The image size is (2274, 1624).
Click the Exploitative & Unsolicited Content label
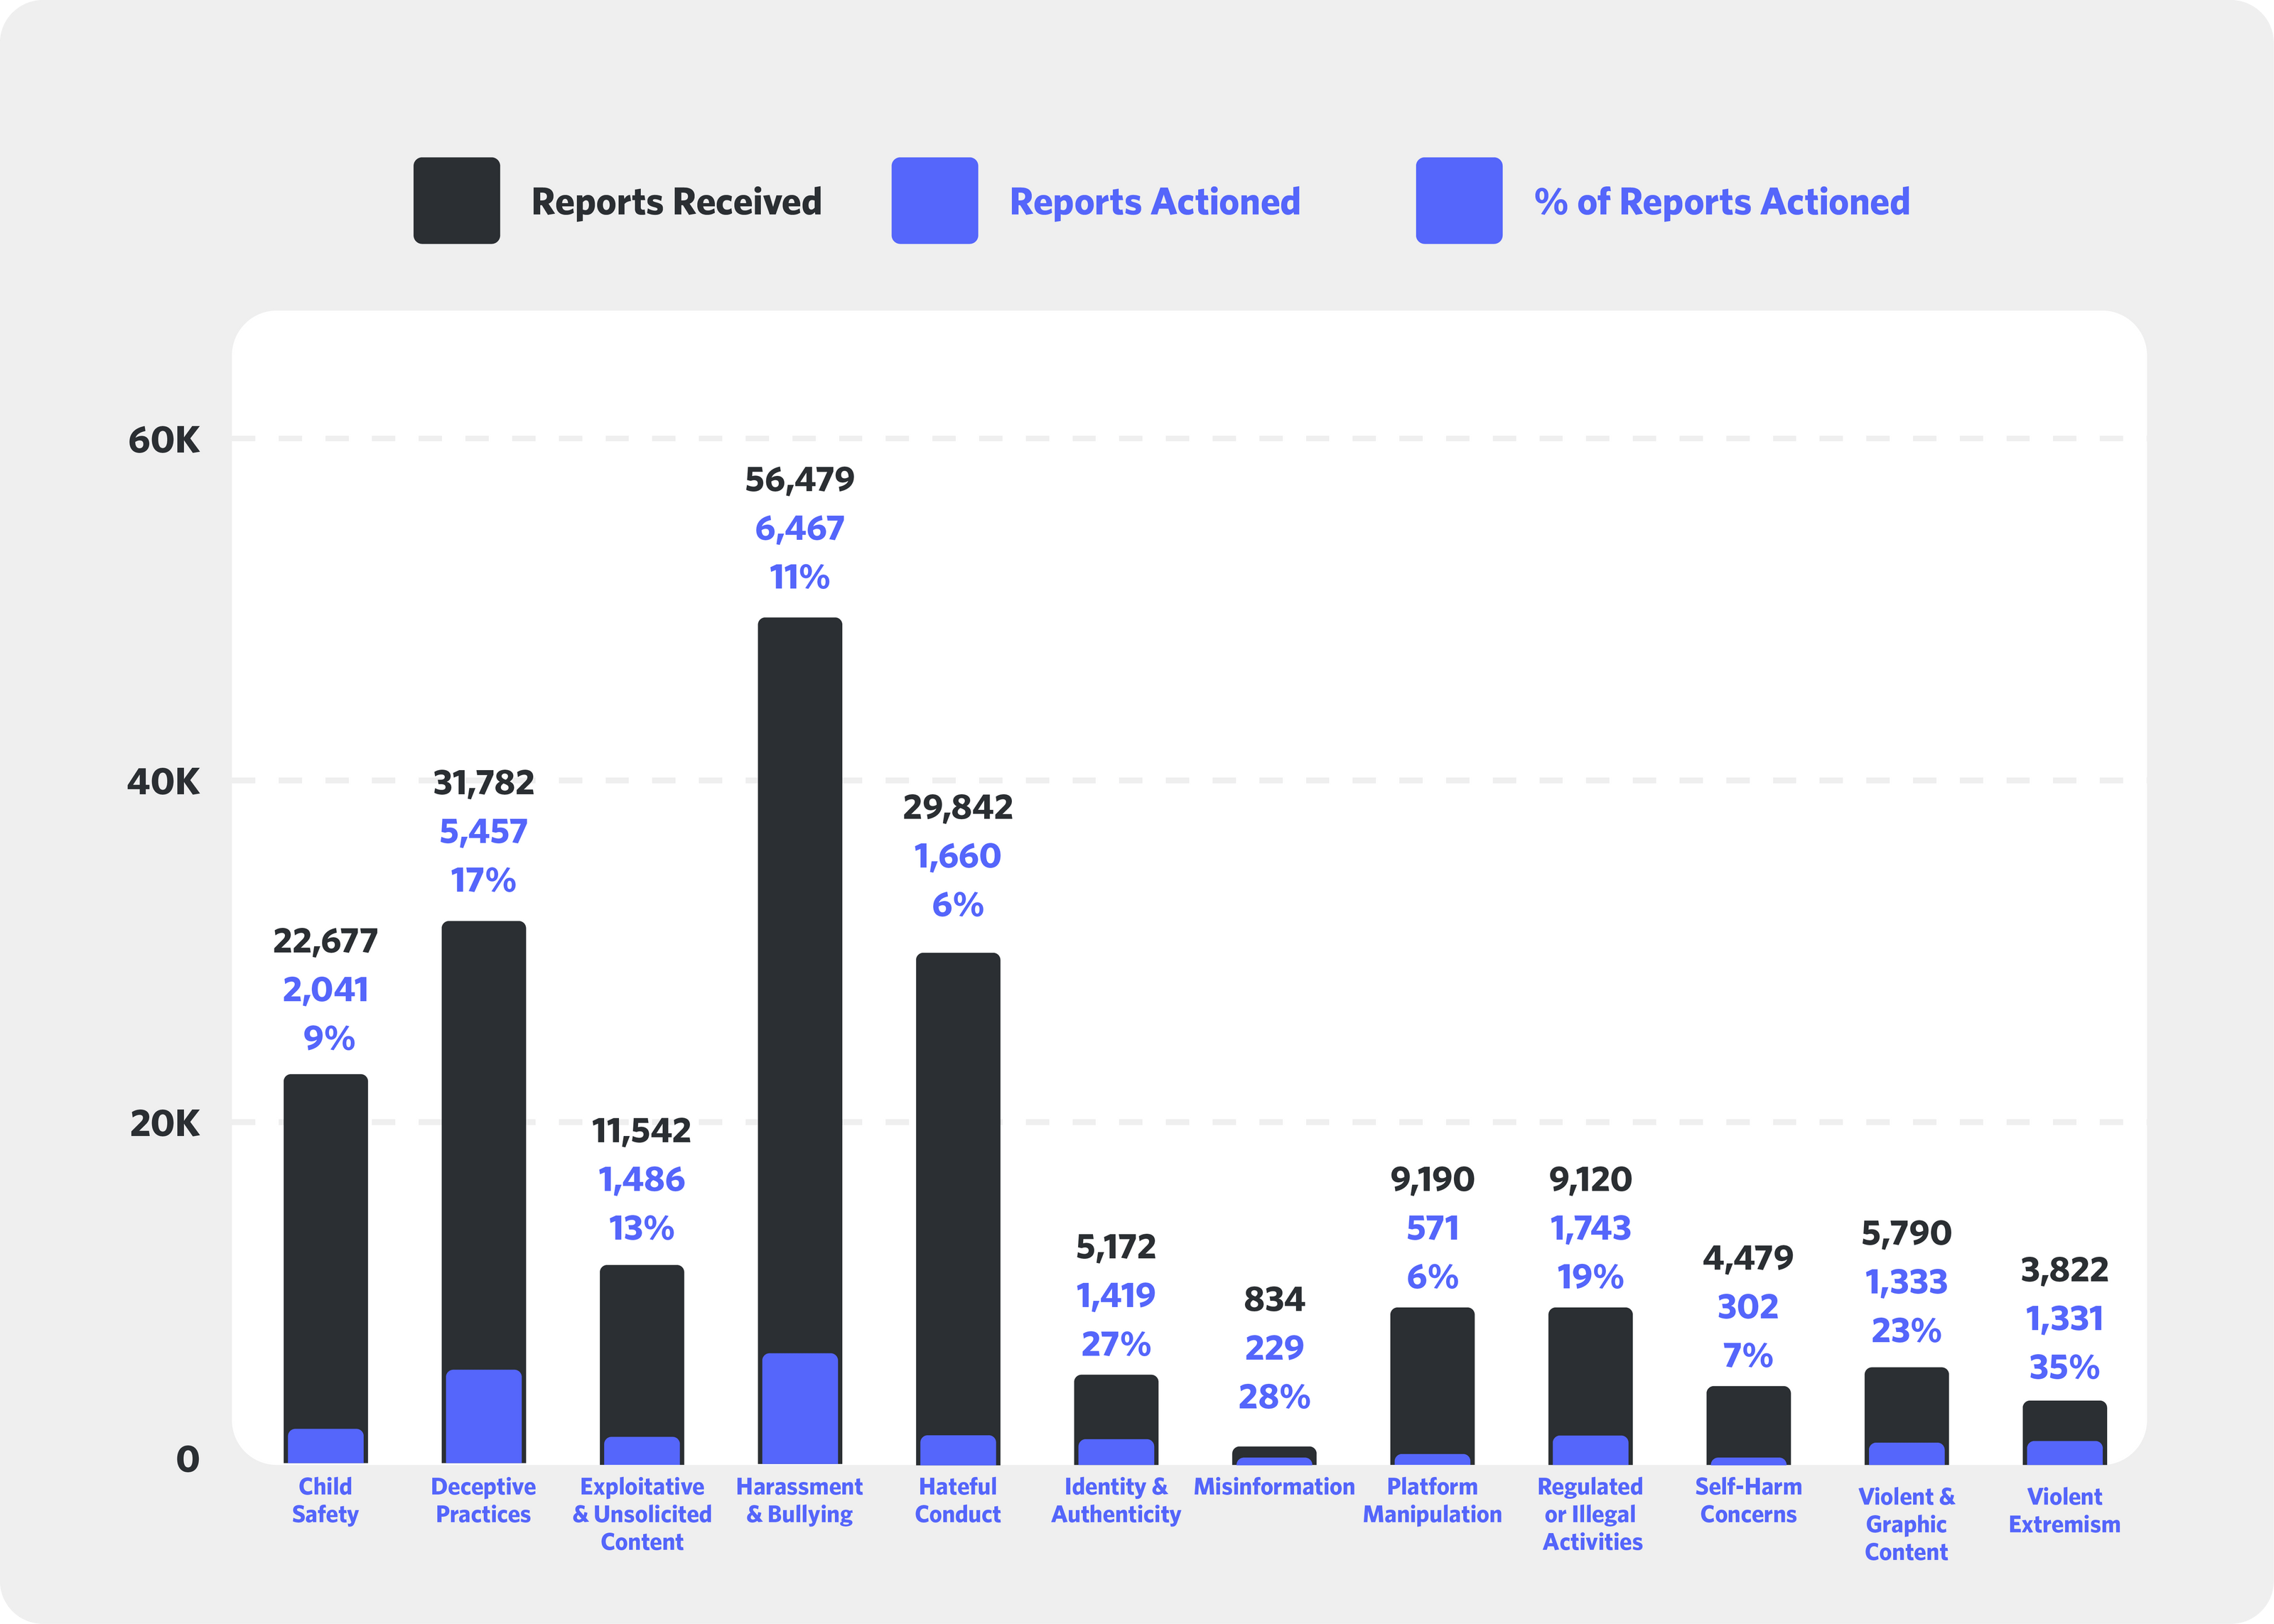pos(642,1514)
